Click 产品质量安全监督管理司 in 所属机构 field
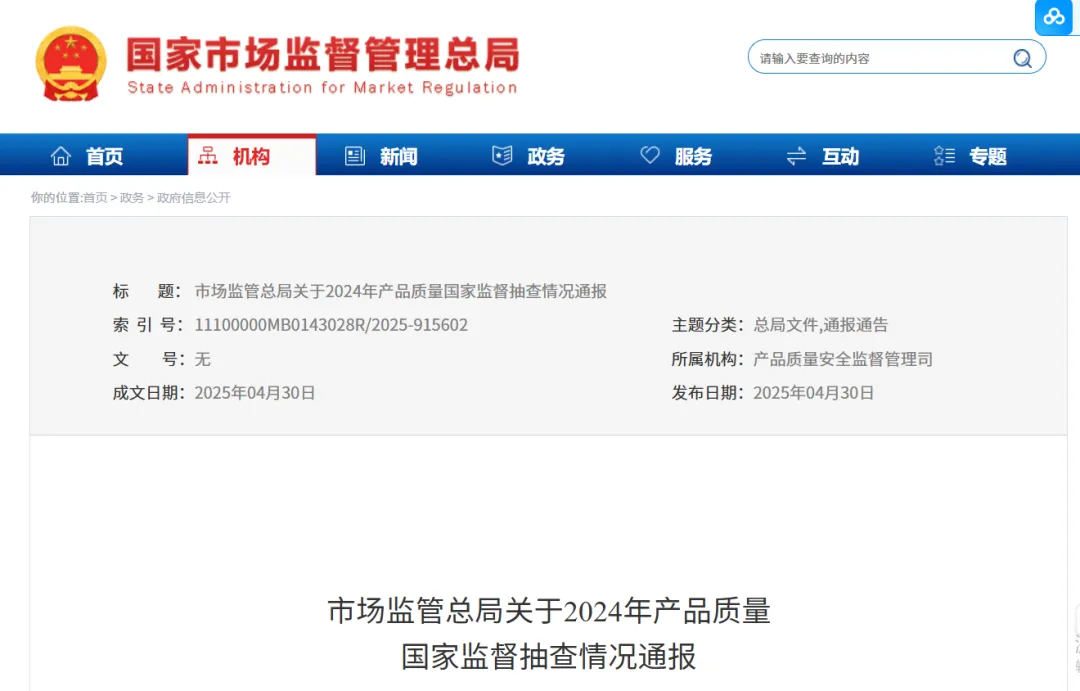Image resolution: width=1080 pixels, height=691 pixels. click(x=844, y=358)
